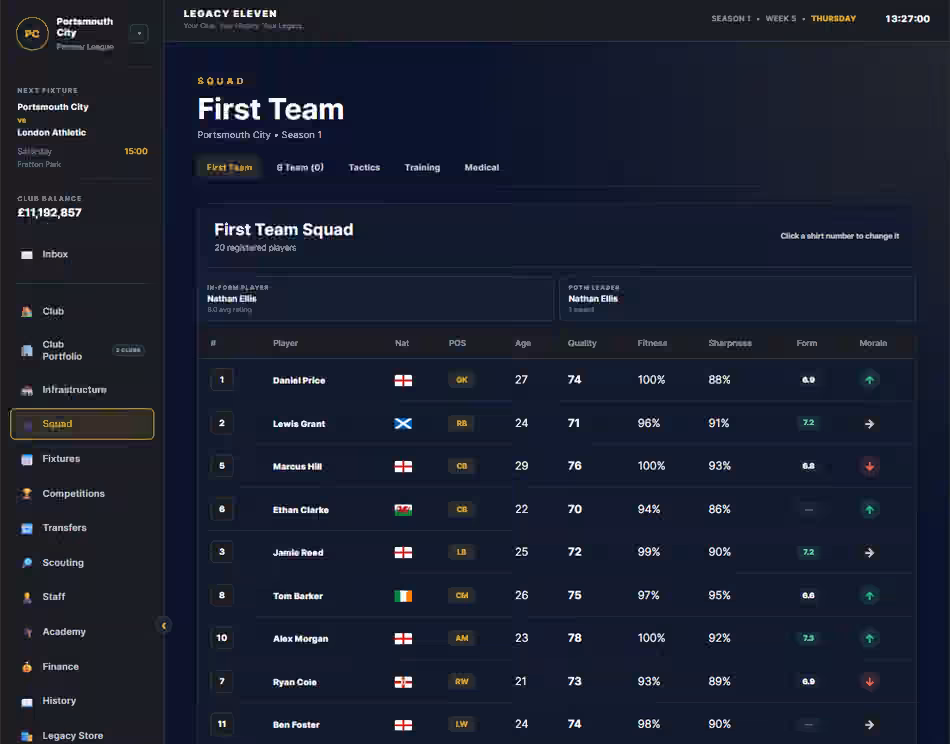Viewport: 950px width, 744px height.
Task: Sort table by Quality column header
Action: tap(582, 343)
